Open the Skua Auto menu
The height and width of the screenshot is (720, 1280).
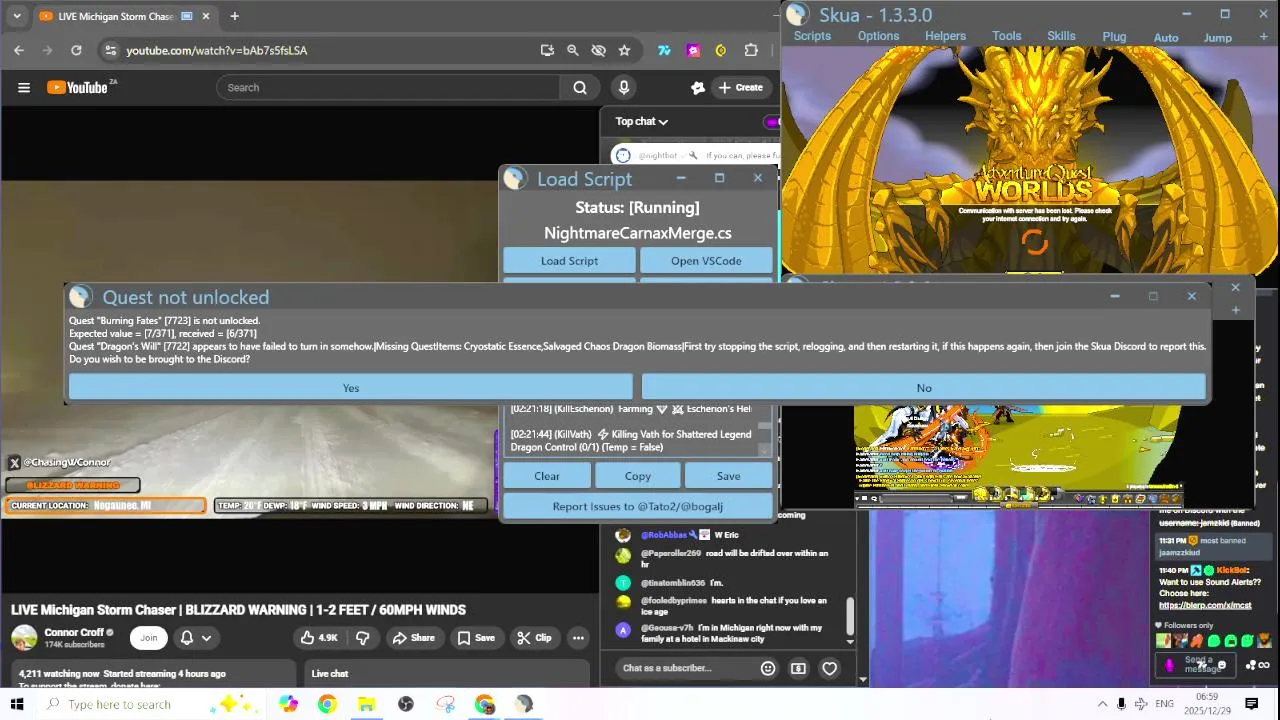point(1166,38)
